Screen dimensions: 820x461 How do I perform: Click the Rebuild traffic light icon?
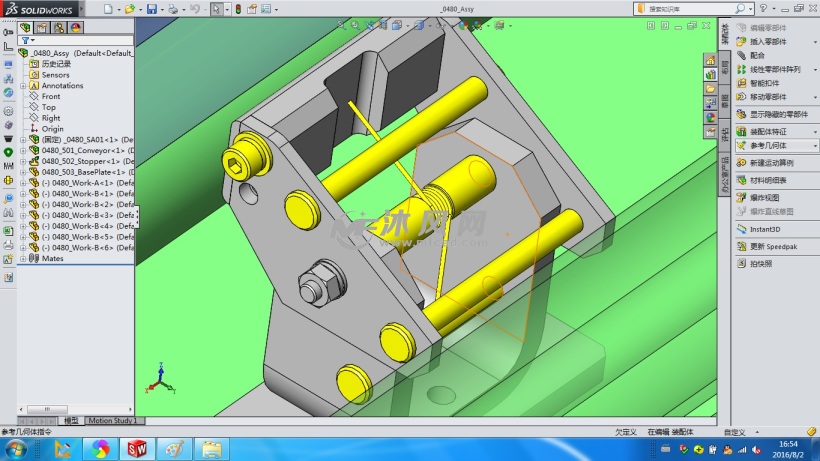(237, 9)
